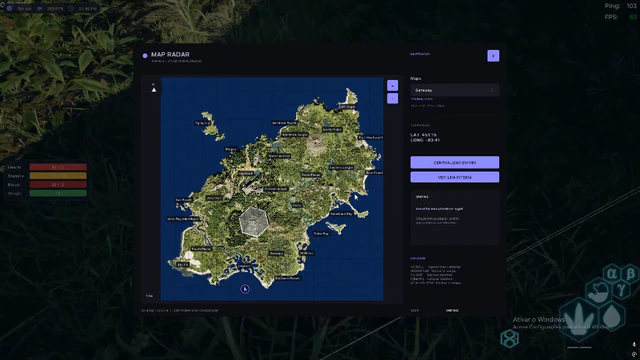Click the dinosaur footprint hexagon icon
Image resolution: width=640 pixels, height=360 pixels.
579,319
